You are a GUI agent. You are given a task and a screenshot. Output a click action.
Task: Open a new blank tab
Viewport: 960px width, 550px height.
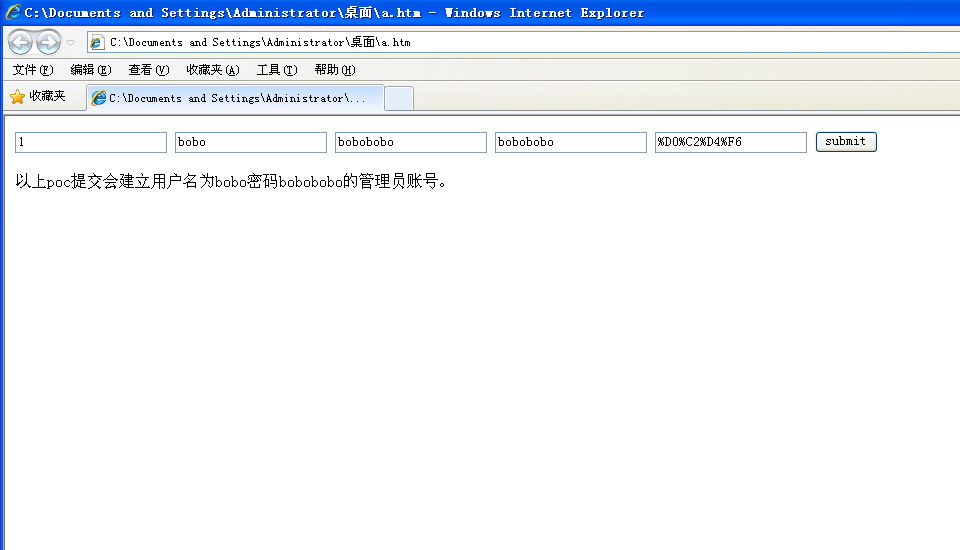coord(399,99)
